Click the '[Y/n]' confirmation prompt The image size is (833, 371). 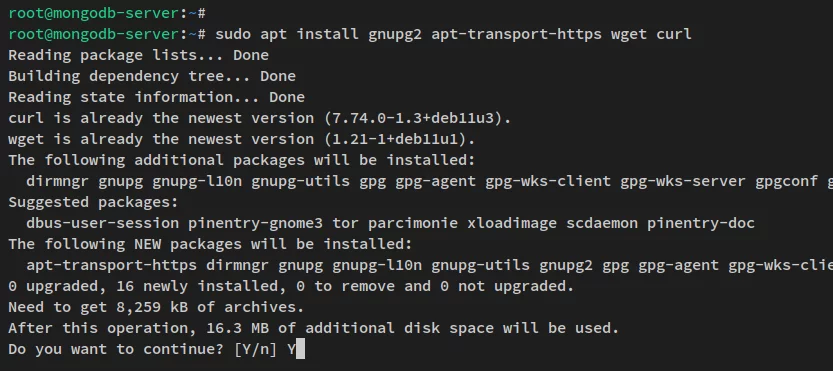click(256, 350)
